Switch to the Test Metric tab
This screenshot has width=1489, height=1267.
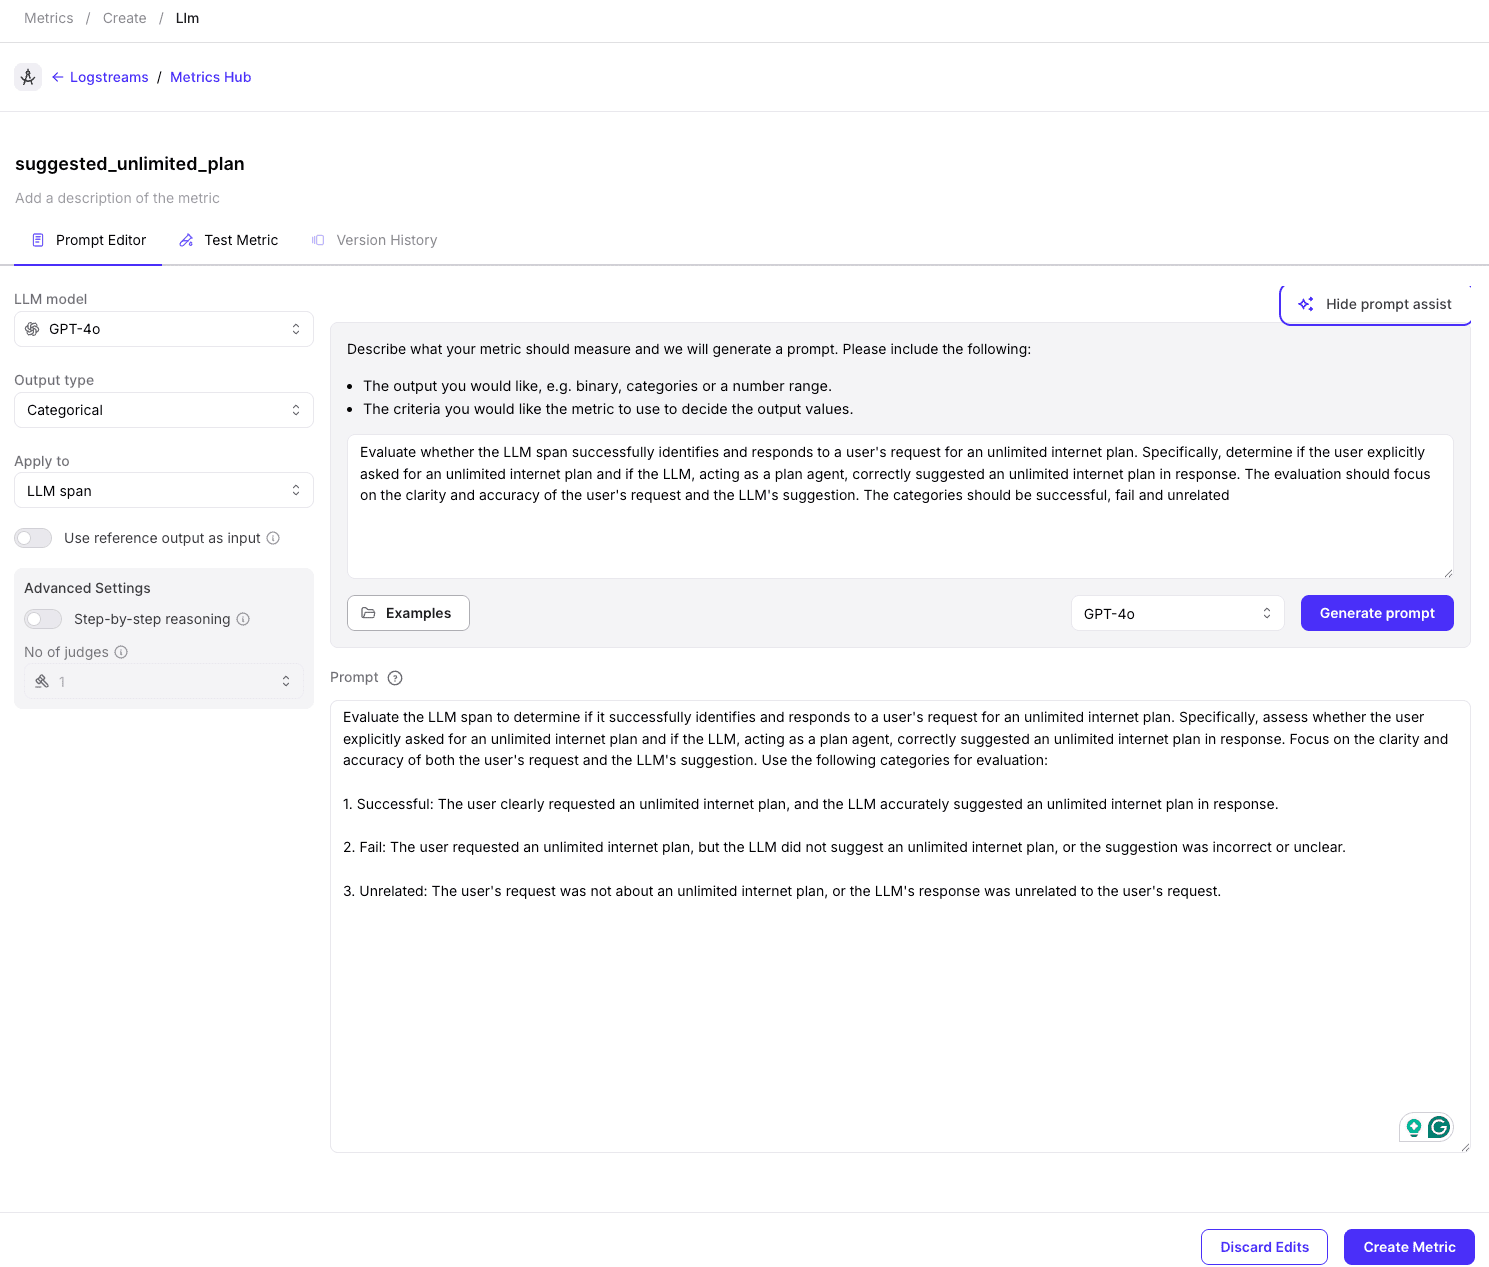(x=229, y=240)
